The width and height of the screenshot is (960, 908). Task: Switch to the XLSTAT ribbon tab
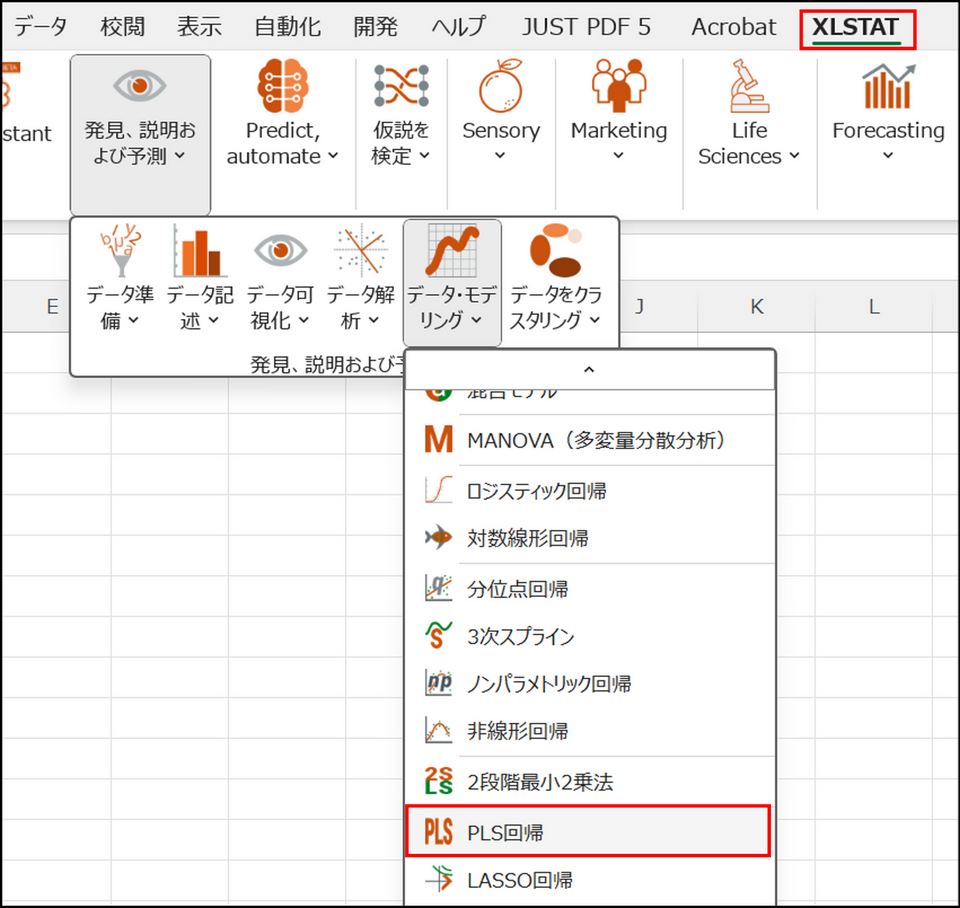856,27
